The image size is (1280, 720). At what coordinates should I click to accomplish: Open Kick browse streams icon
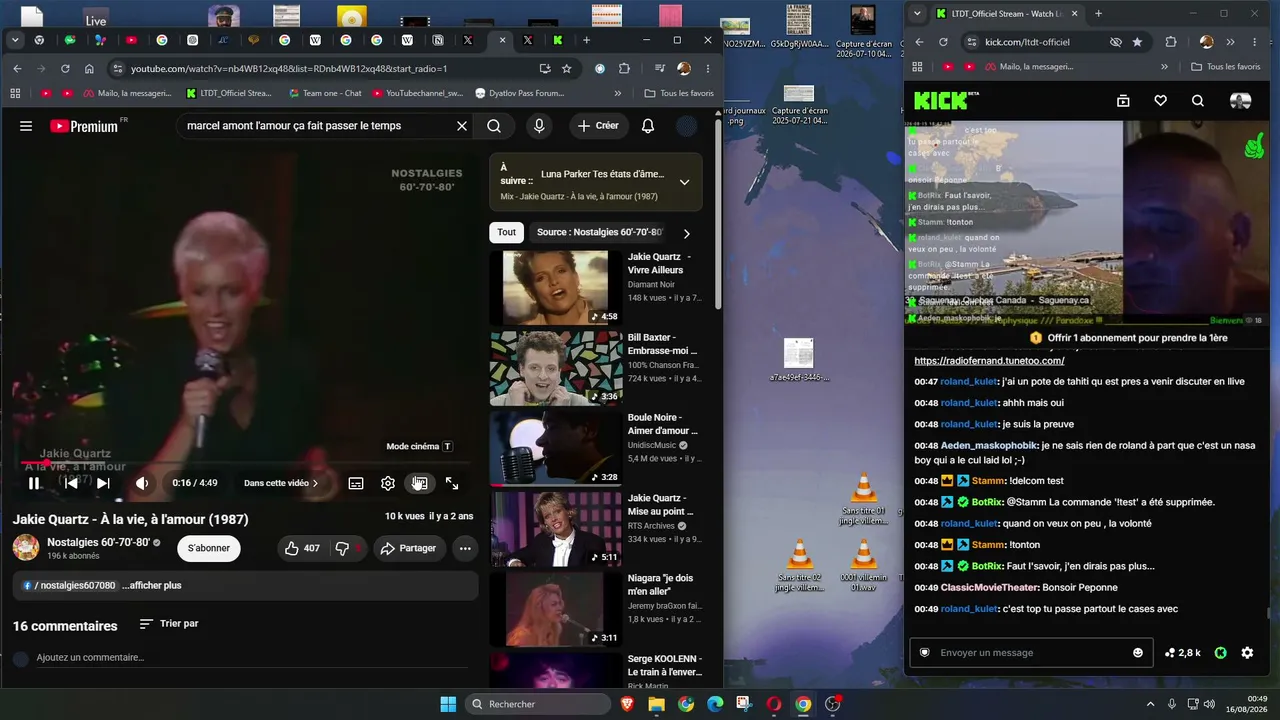(1123, 100)
